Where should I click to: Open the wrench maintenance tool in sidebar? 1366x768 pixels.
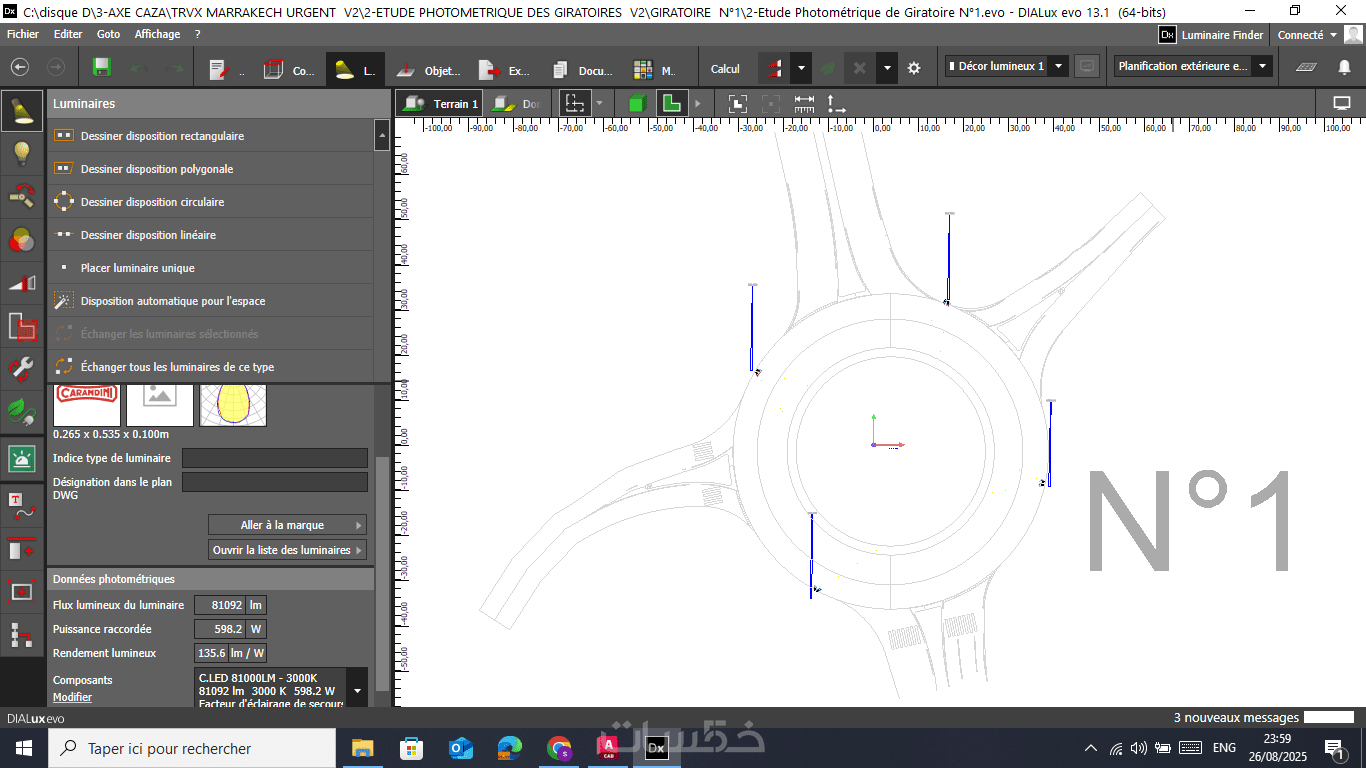tap(22, 368)
